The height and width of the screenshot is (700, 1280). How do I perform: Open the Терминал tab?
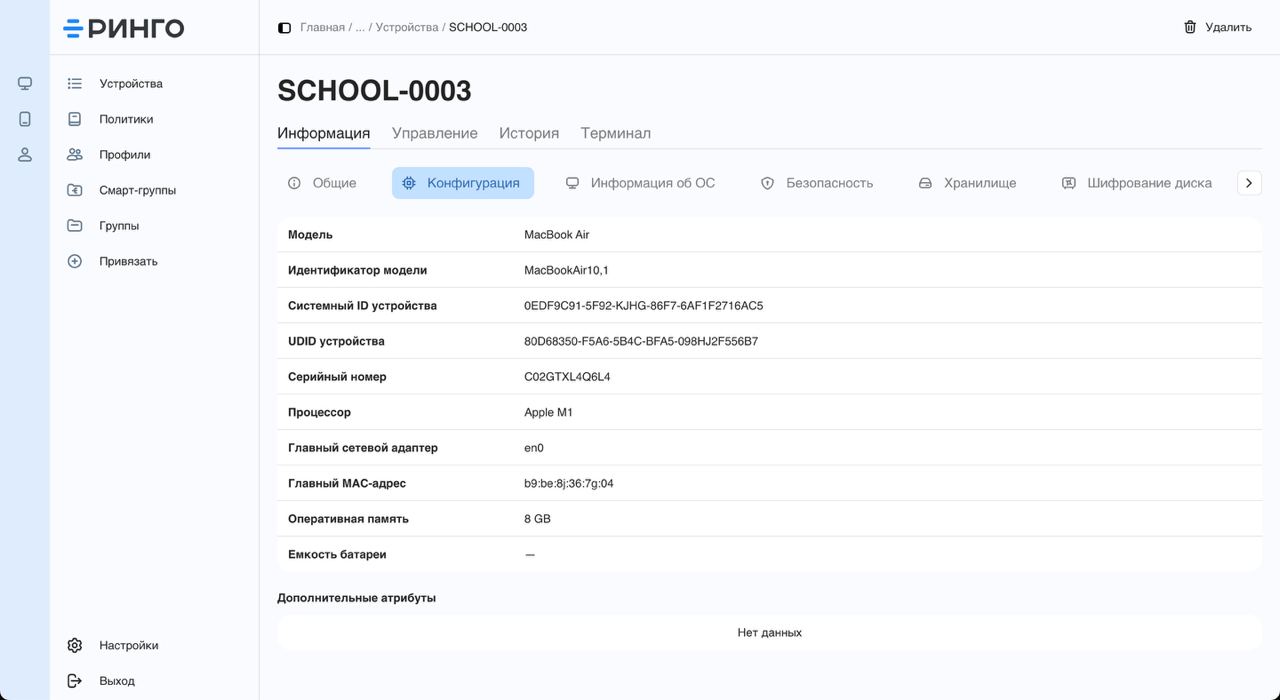pyautogui.click(x=615, y=132)
